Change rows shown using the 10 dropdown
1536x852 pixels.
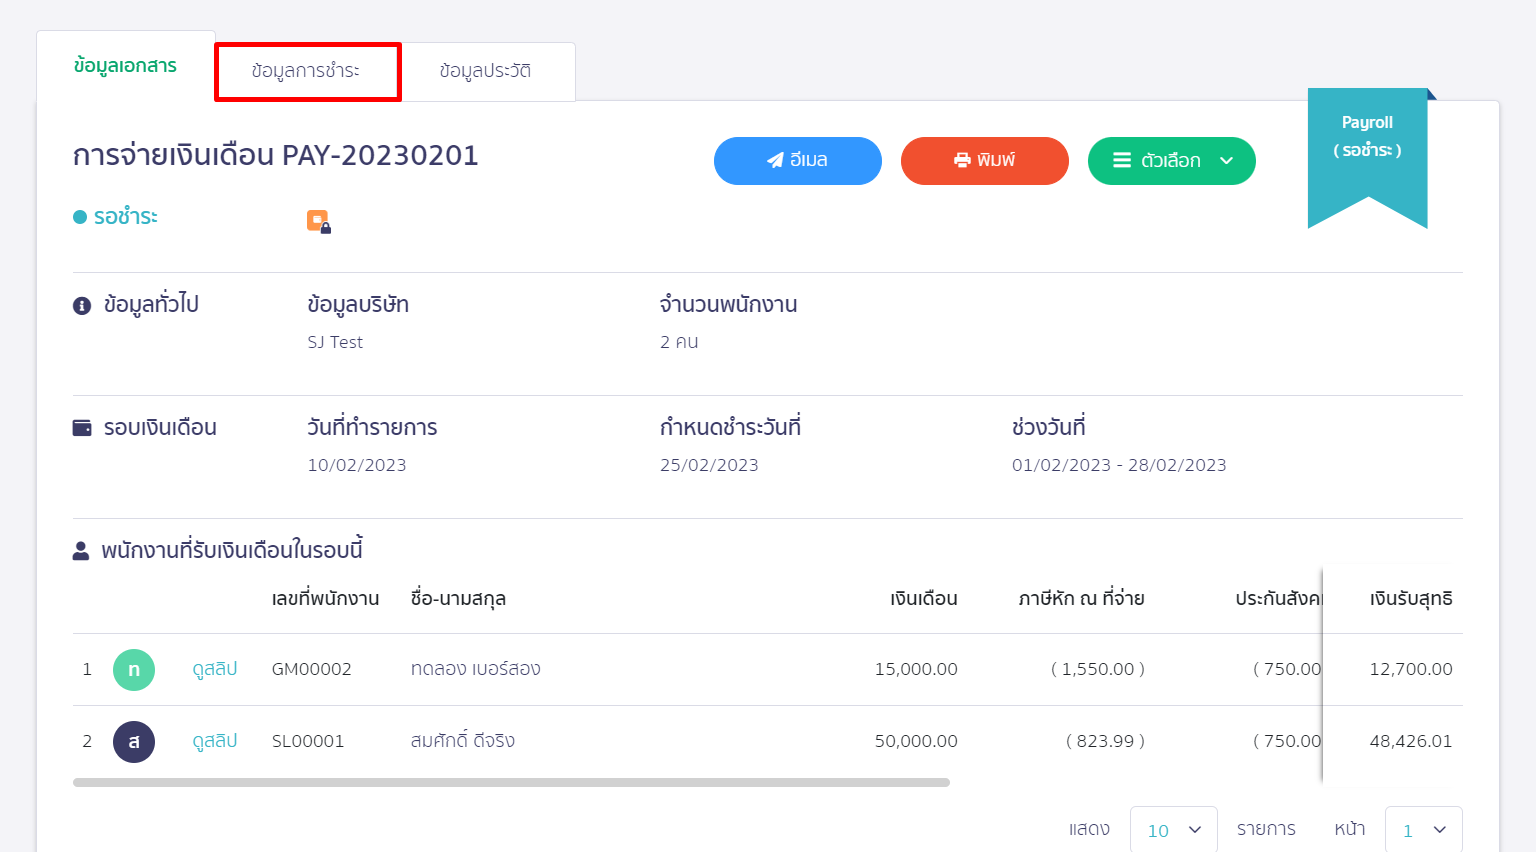[x=1174, y=829]
